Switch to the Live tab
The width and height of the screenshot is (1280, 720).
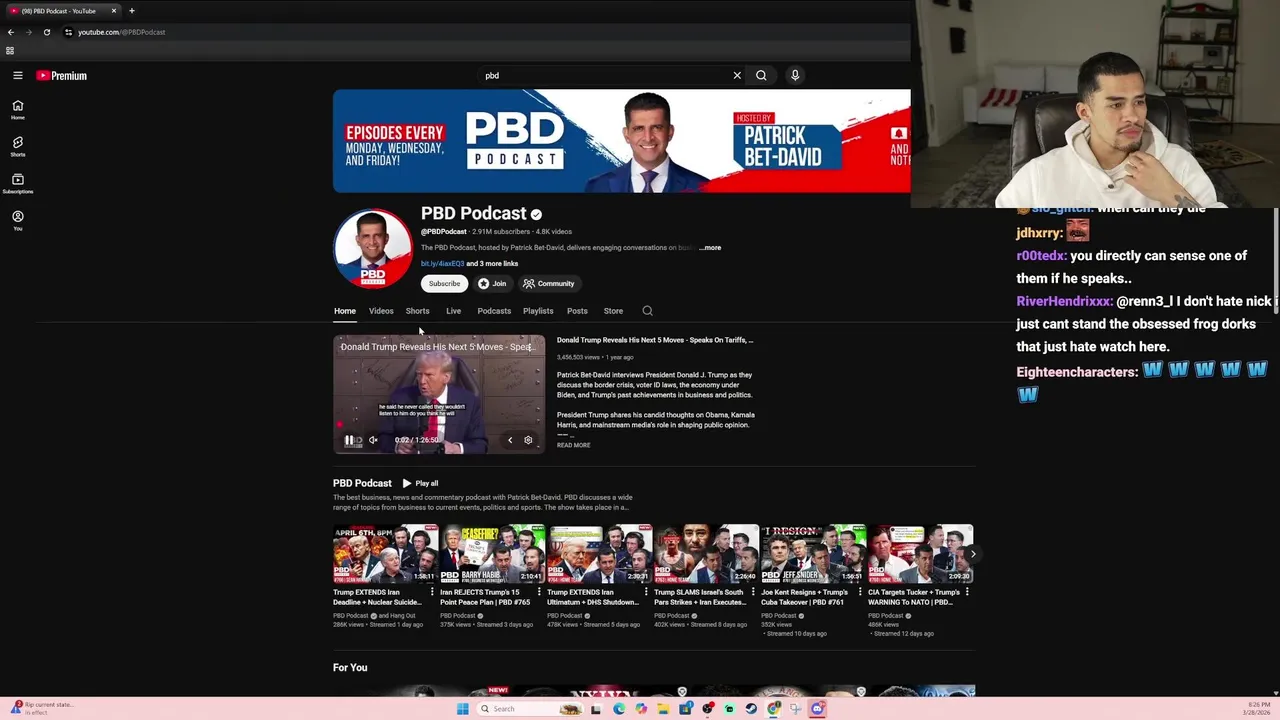(x=453, y=311)
